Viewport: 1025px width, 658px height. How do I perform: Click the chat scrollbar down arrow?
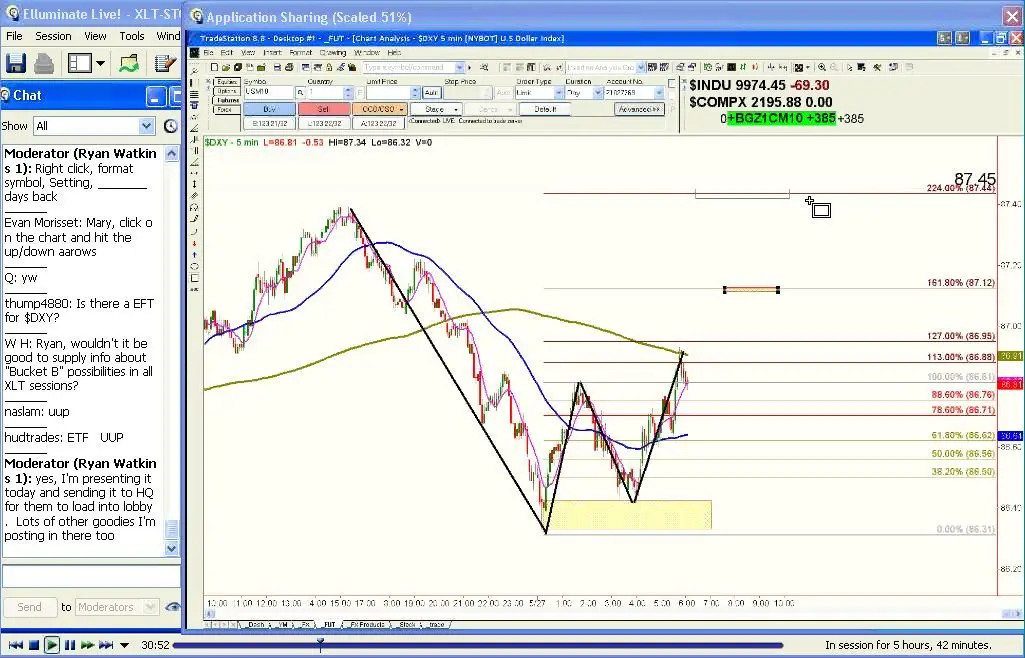pyautogui.click(x=171, y=548)
